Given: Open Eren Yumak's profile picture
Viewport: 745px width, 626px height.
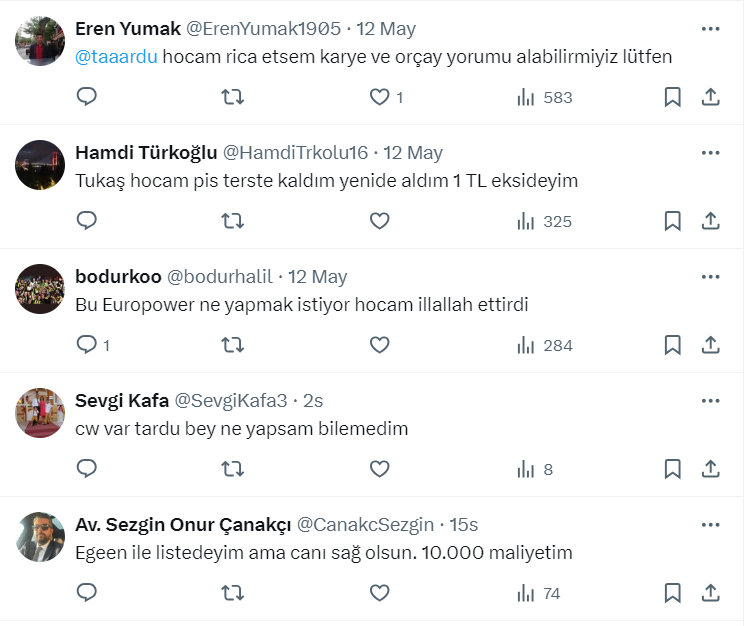Looking at the screenshot, I should pyautogui.click(x=41, y=41).
